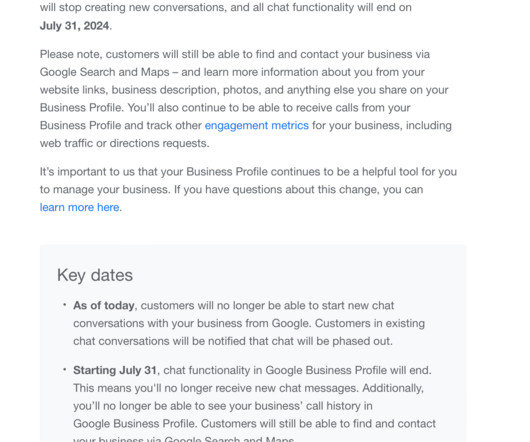Click the bullet dot before "As of today"
The image size is (530, 442).
[65, 305]
